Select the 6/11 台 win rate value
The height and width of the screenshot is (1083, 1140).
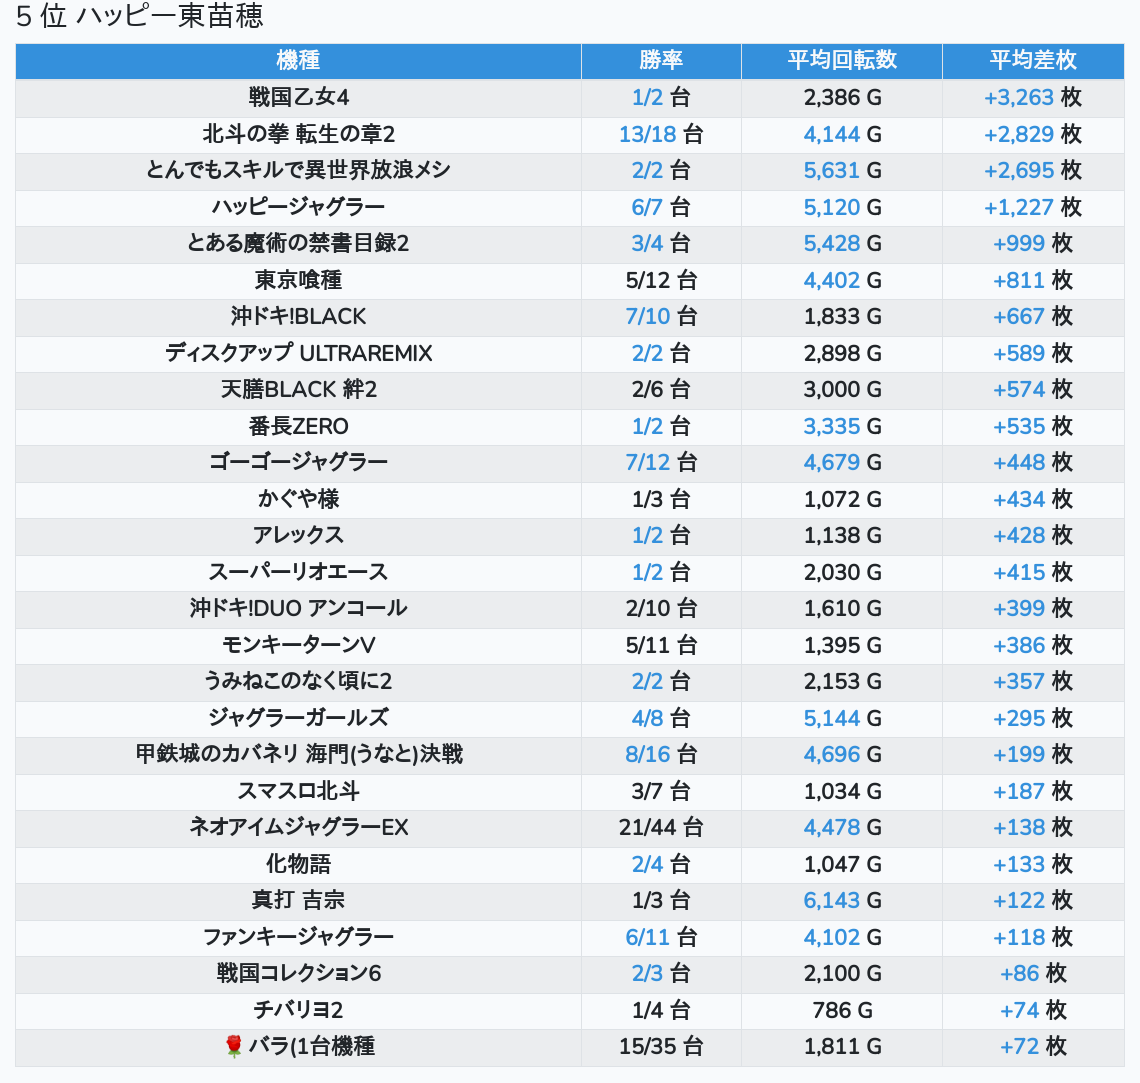tap(661, 938)
